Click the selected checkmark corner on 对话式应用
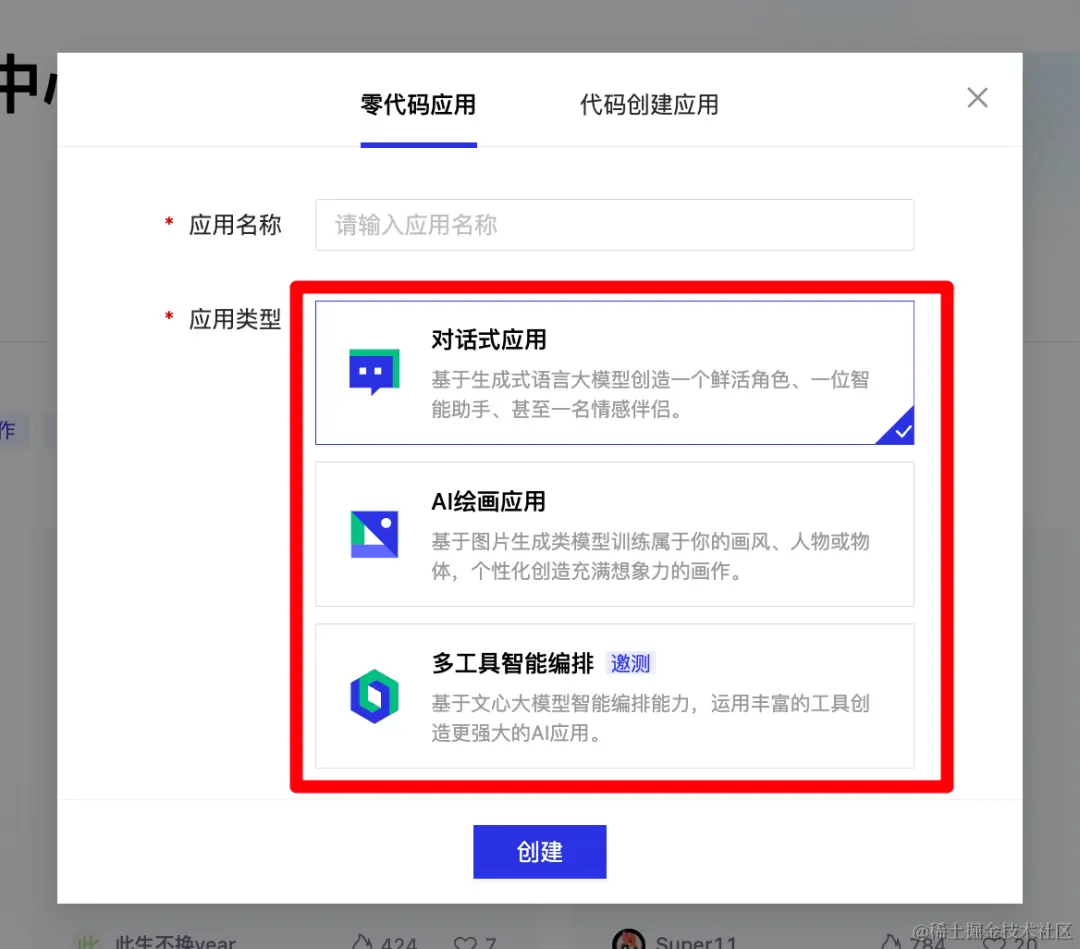The width and height of the screenshot is (1080, 949). pos(898,428)
